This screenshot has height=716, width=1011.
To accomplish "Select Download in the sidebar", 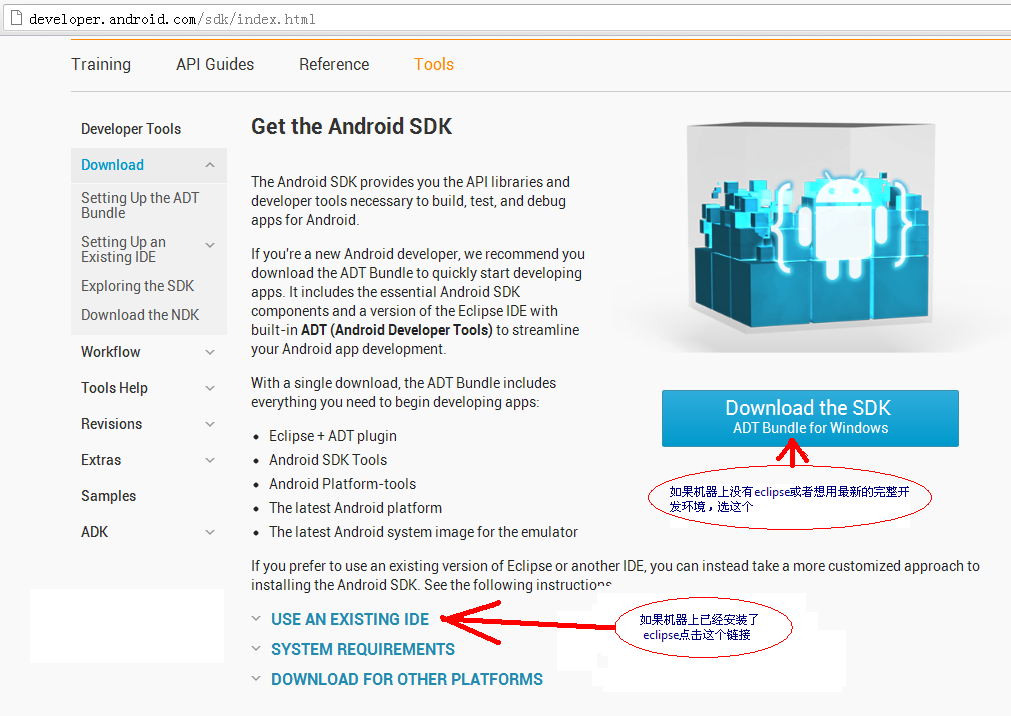I will point(112,165).
